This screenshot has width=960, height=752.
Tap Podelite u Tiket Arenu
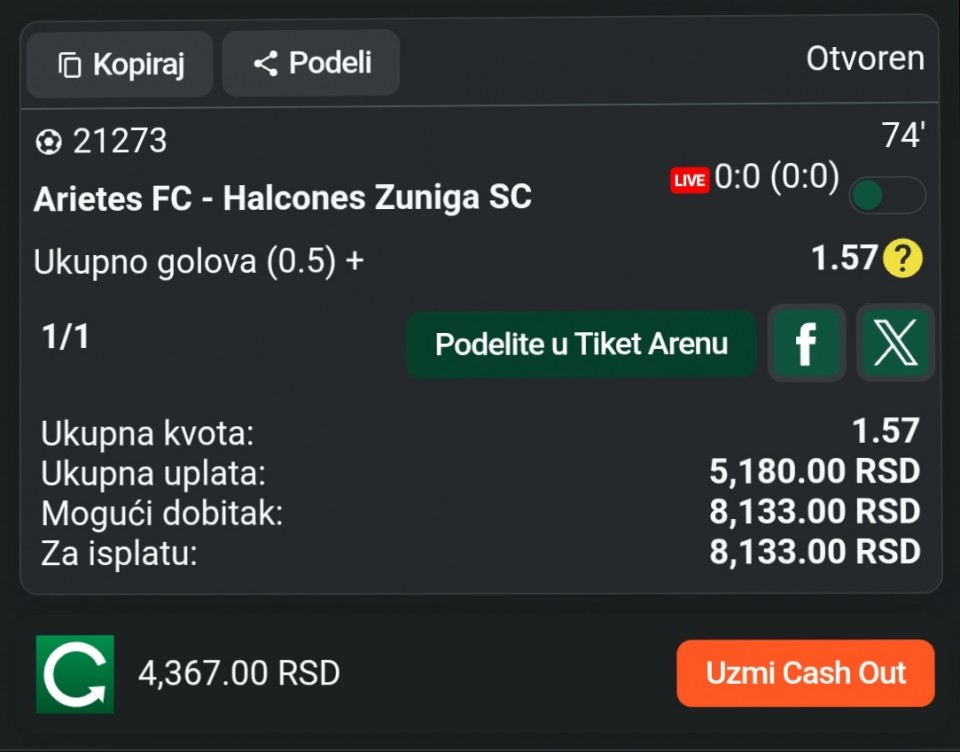tap(581, 344)
